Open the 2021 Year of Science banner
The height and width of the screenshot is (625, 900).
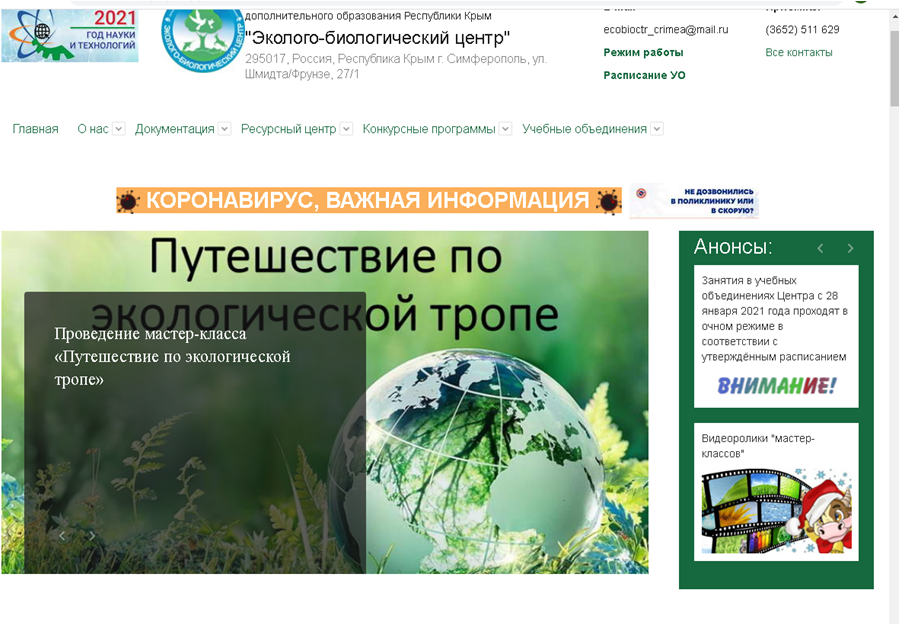(x=70, y=36)
